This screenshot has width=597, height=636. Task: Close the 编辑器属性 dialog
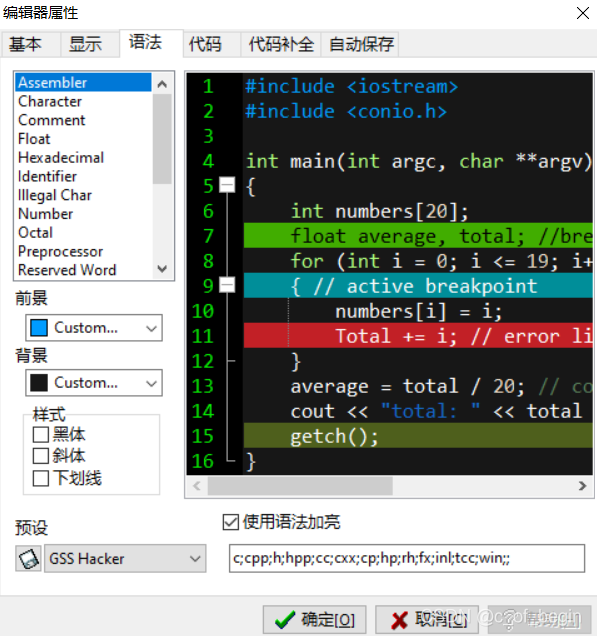click(583, 13)
